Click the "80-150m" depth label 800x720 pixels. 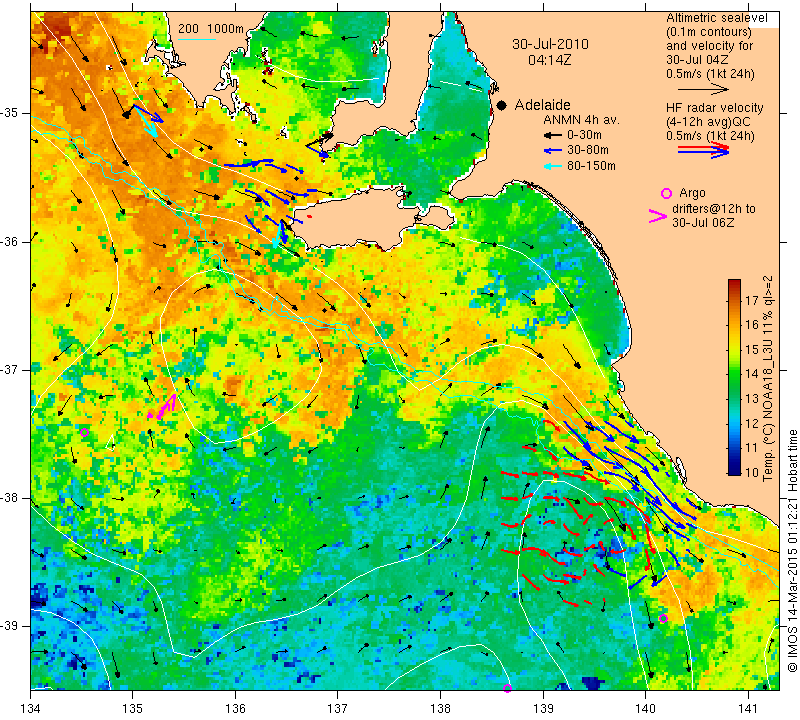[x=591, y=165]
